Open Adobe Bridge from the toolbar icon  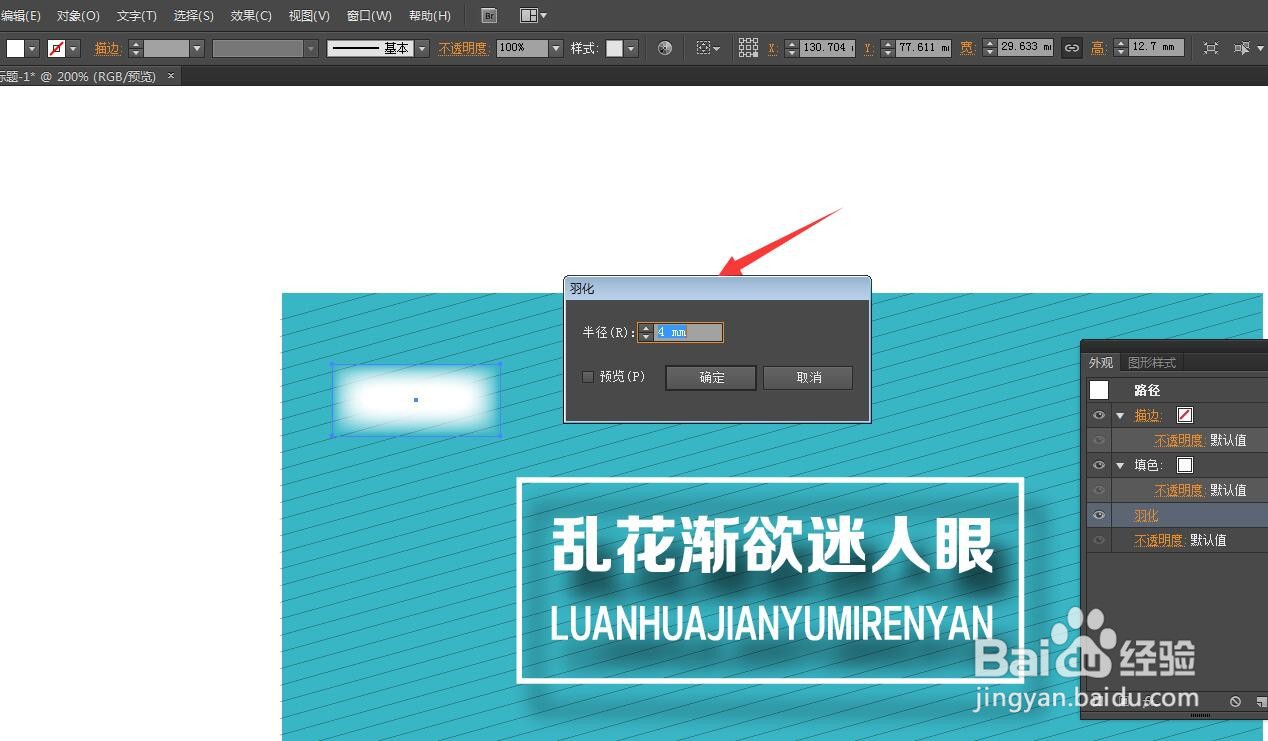[488, 15]
